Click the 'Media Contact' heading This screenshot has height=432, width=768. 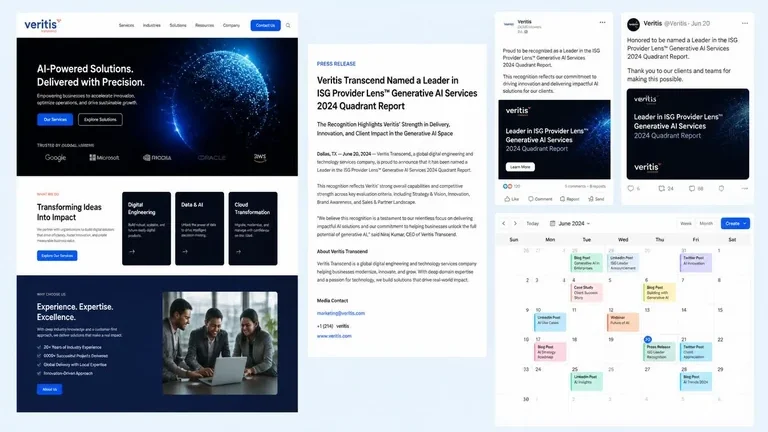point(332,301)
